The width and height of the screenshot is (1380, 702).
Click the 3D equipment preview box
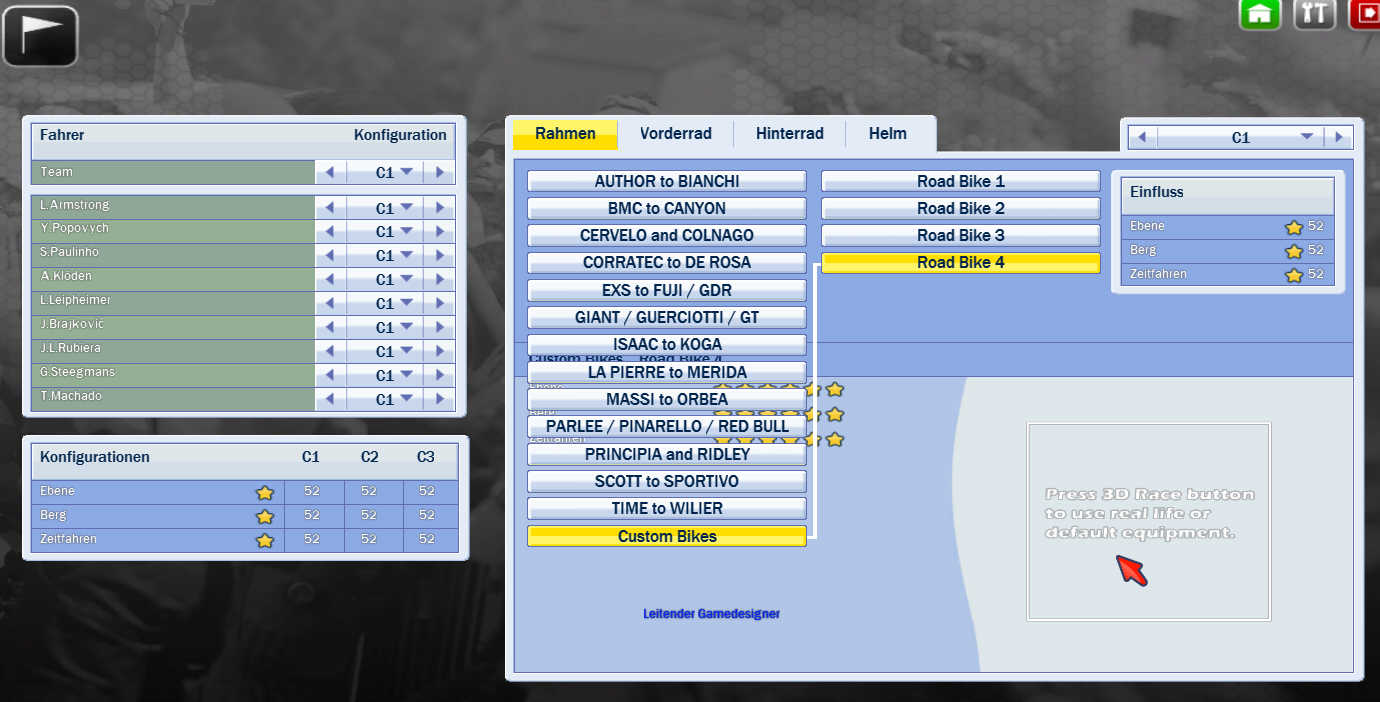tap(1148, 521)
